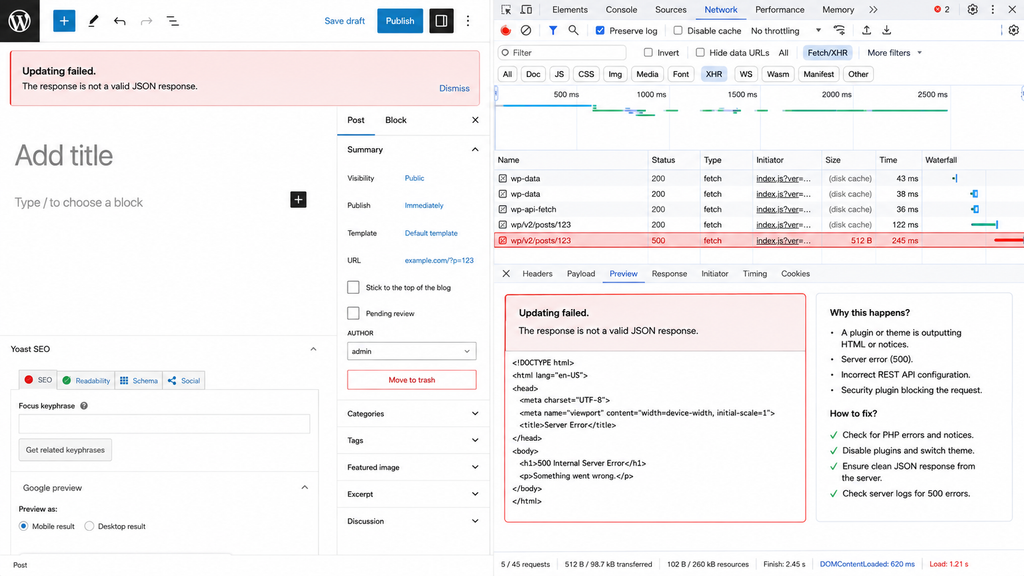Screen dimensions: 1024x576
Task: Open the Console tab in DevTools
Action: [x=621, y=10]
